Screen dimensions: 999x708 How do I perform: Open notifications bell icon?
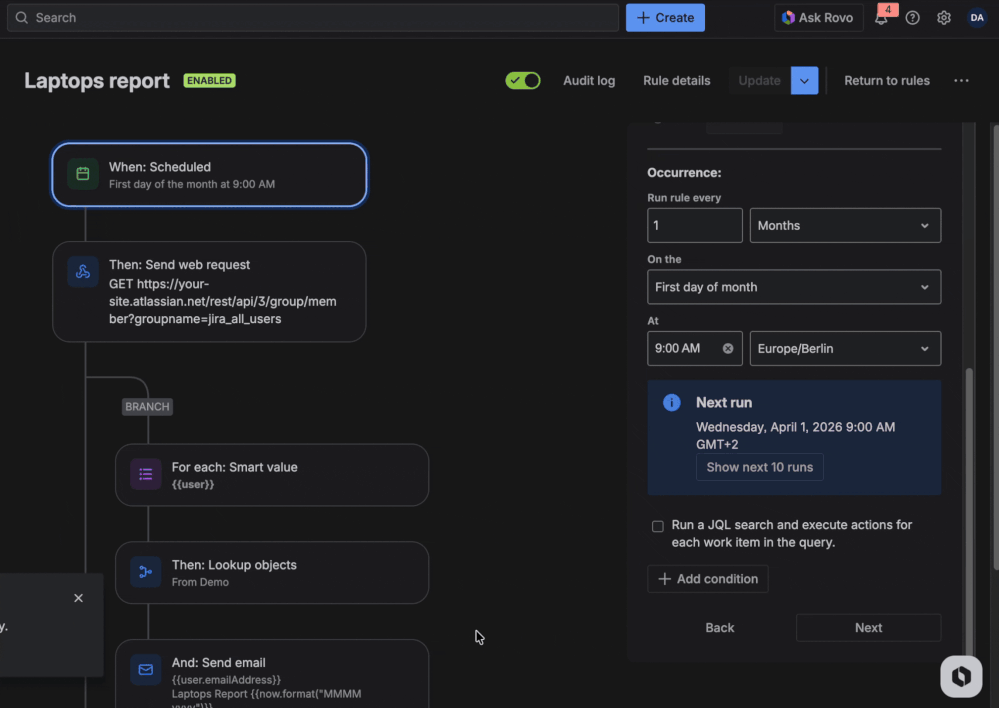(881, 18)
